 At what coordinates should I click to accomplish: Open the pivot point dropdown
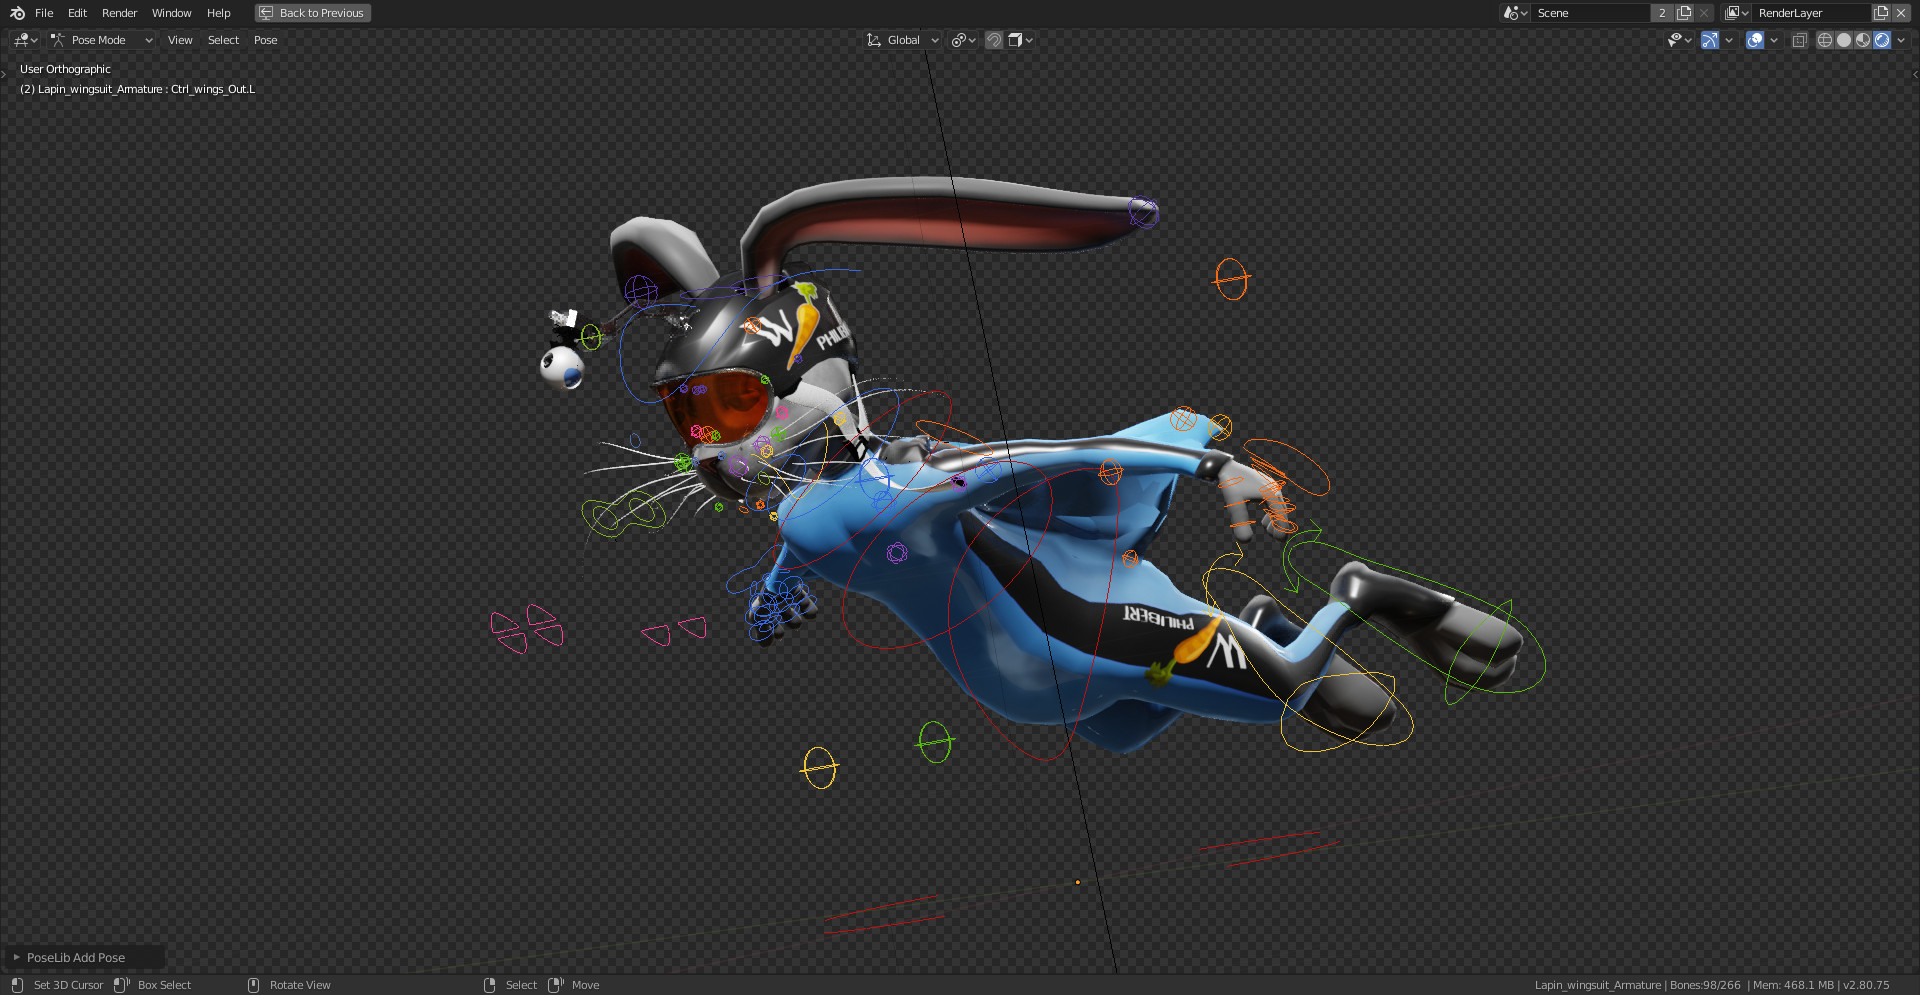pos(964,40)
